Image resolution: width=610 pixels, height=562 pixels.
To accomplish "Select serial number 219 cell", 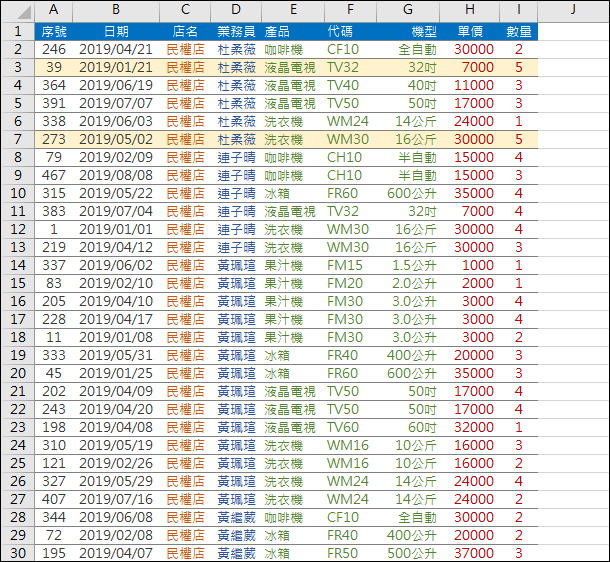I will (54, 247).
